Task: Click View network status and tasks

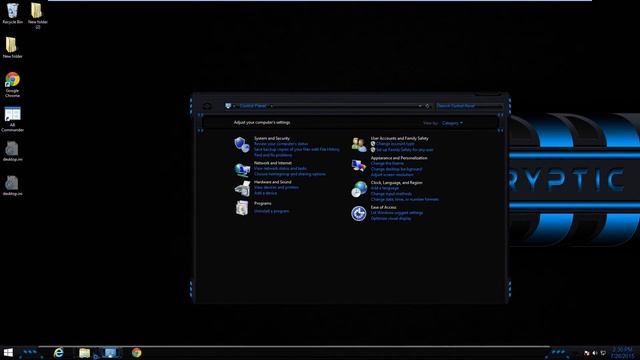Action: click(280, 169)
